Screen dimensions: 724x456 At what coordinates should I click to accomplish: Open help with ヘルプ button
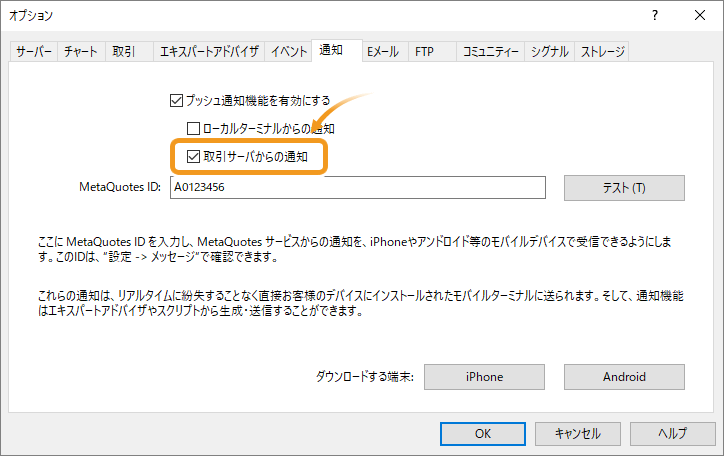click(x=673, y=434)
